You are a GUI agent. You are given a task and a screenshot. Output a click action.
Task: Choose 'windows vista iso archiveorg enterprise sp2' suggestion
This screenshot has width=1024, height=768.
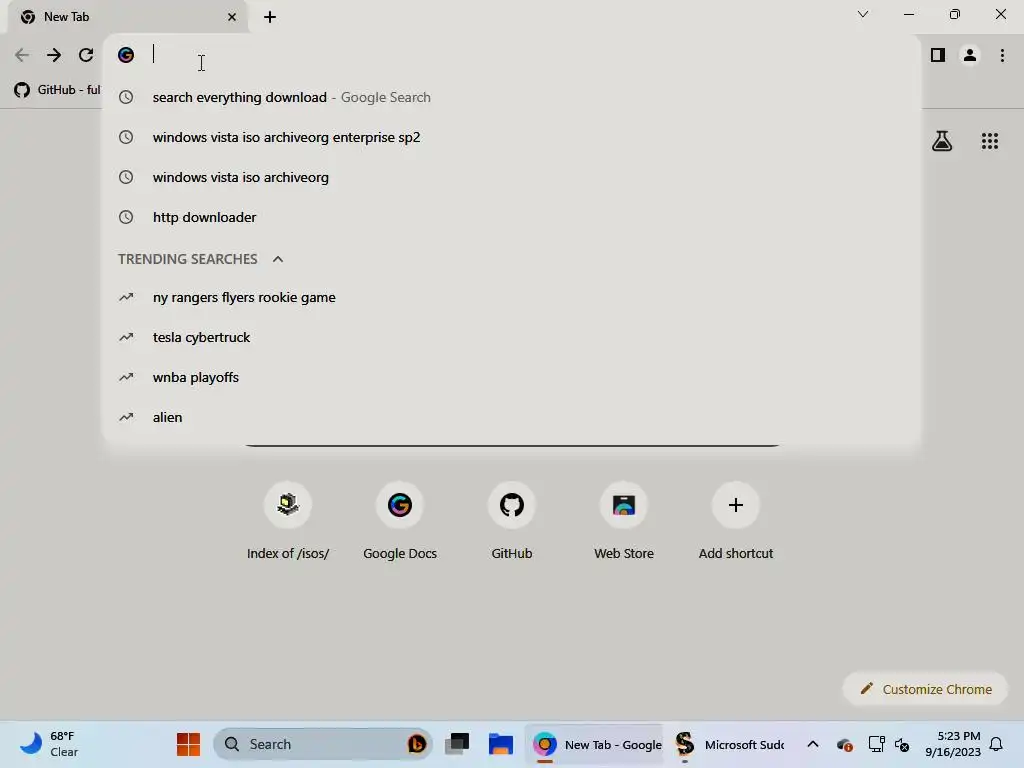click(x=512, y=137)
